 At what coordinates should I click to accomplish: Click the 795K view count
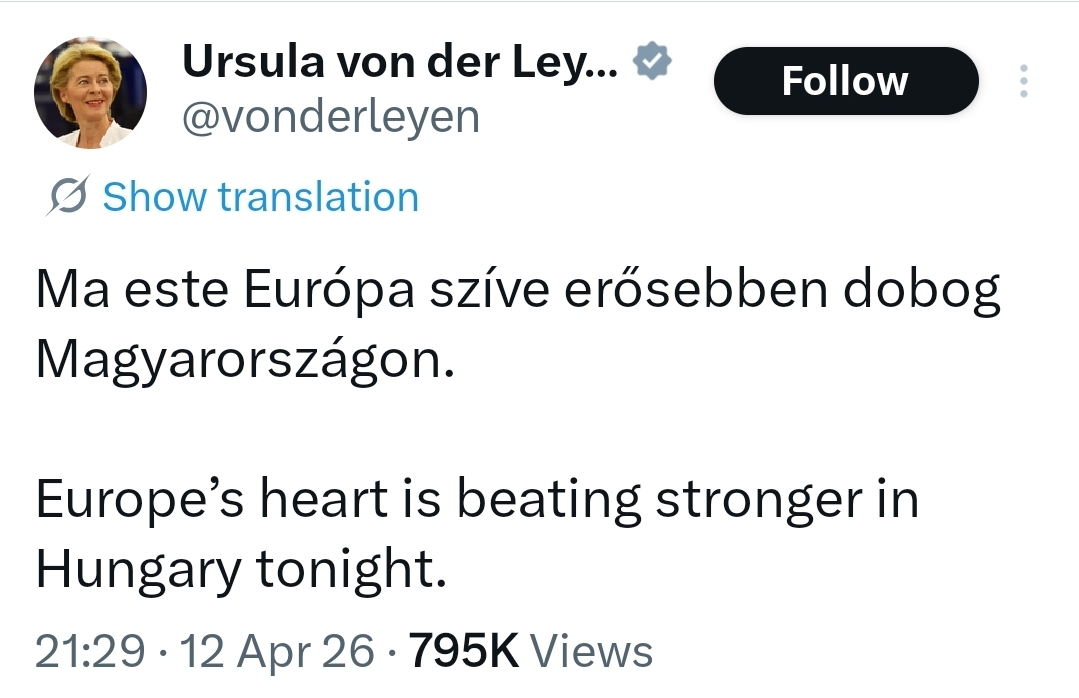[464, 652]
